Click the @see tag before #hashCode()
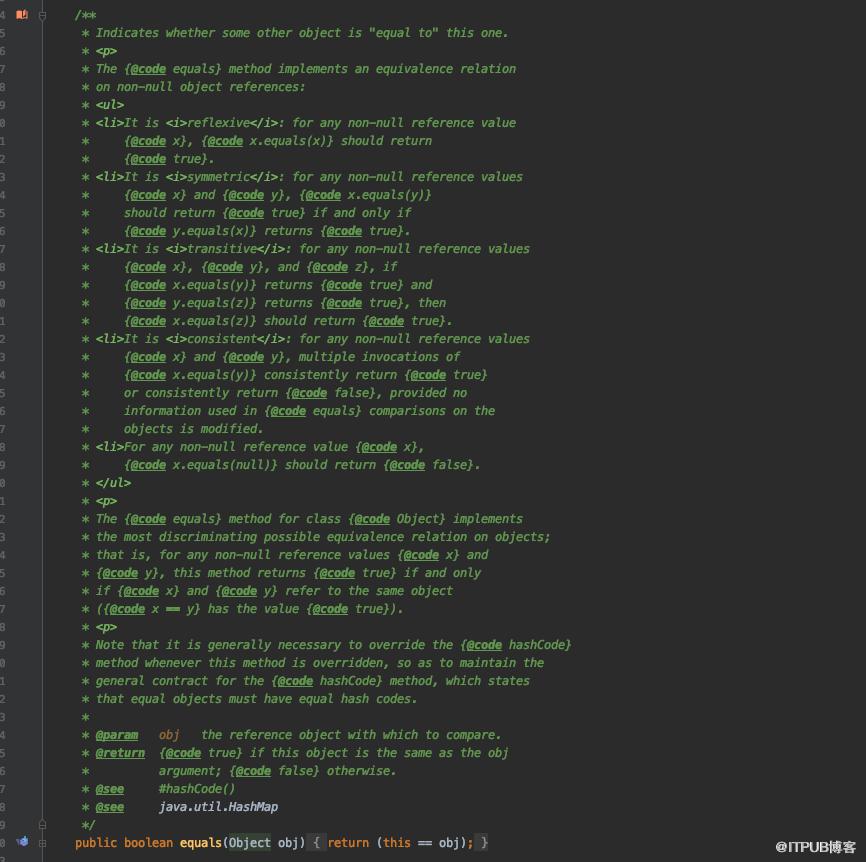 click(109, 789)
